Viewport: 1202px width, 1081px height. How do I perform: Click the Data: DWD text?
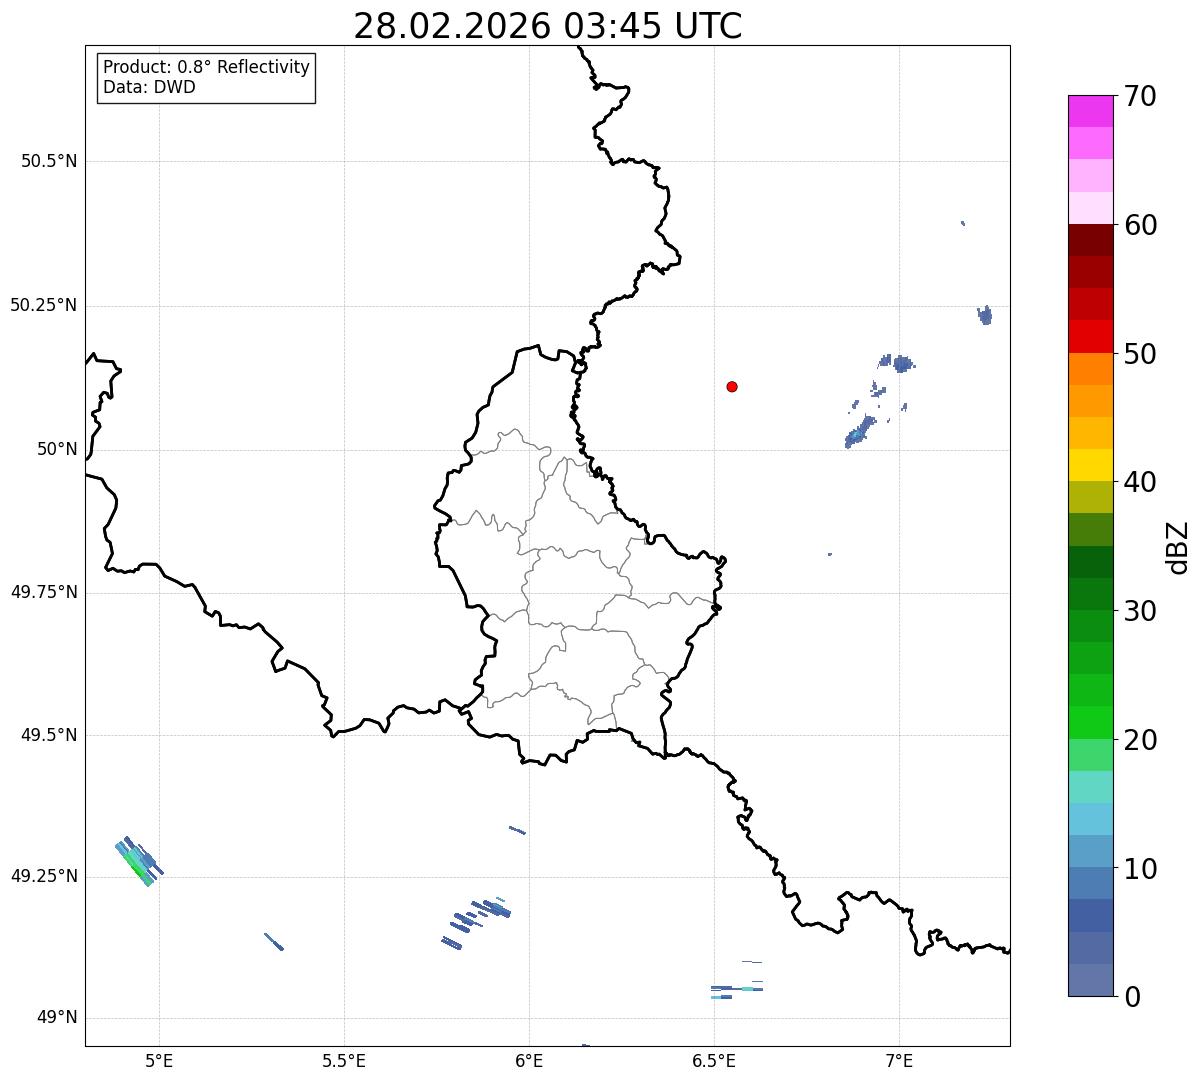(x=149, y=87)
